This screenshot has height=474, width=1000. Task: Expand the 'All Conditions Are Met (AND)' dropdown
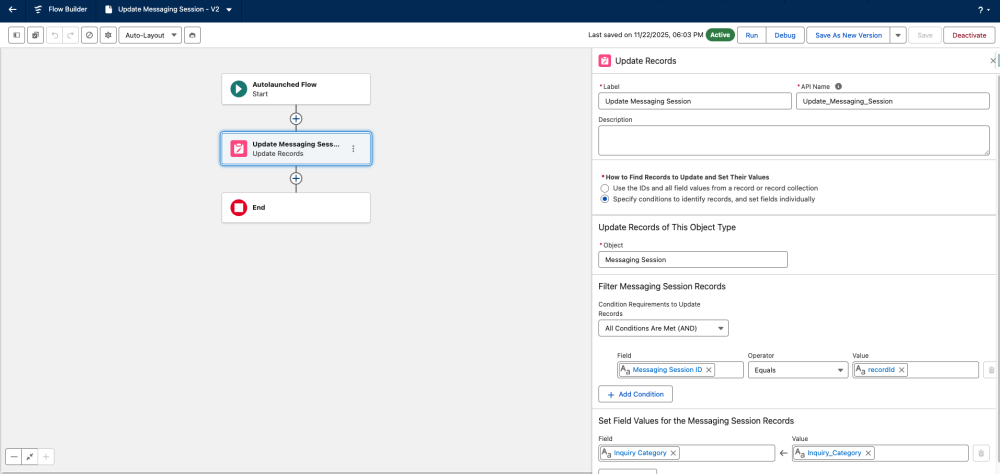click(x=663, y=328)
